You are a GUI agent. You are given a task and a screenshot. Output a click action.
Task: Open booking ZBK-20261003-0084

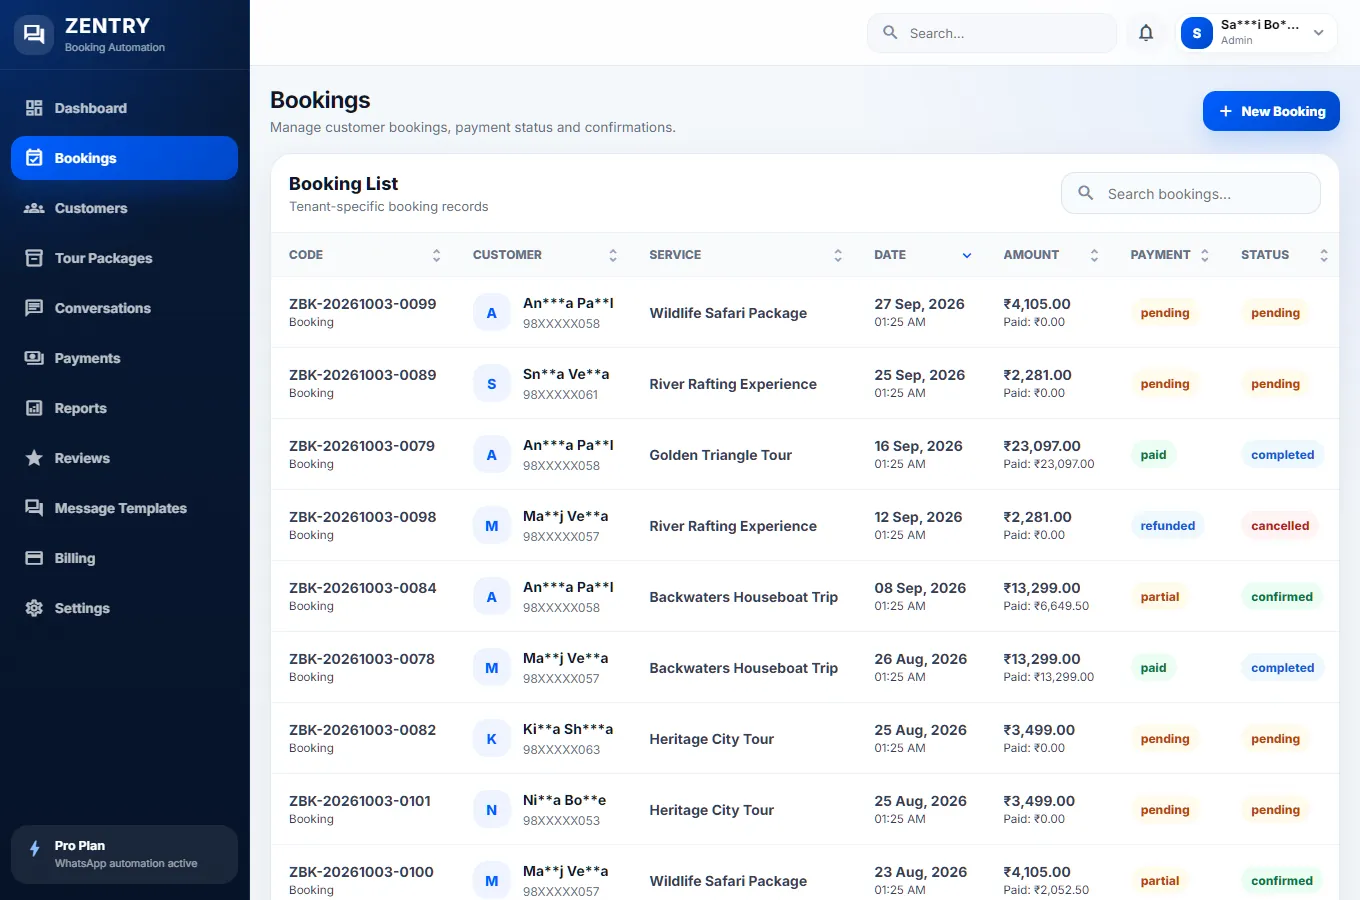click(x=362, y=588)
